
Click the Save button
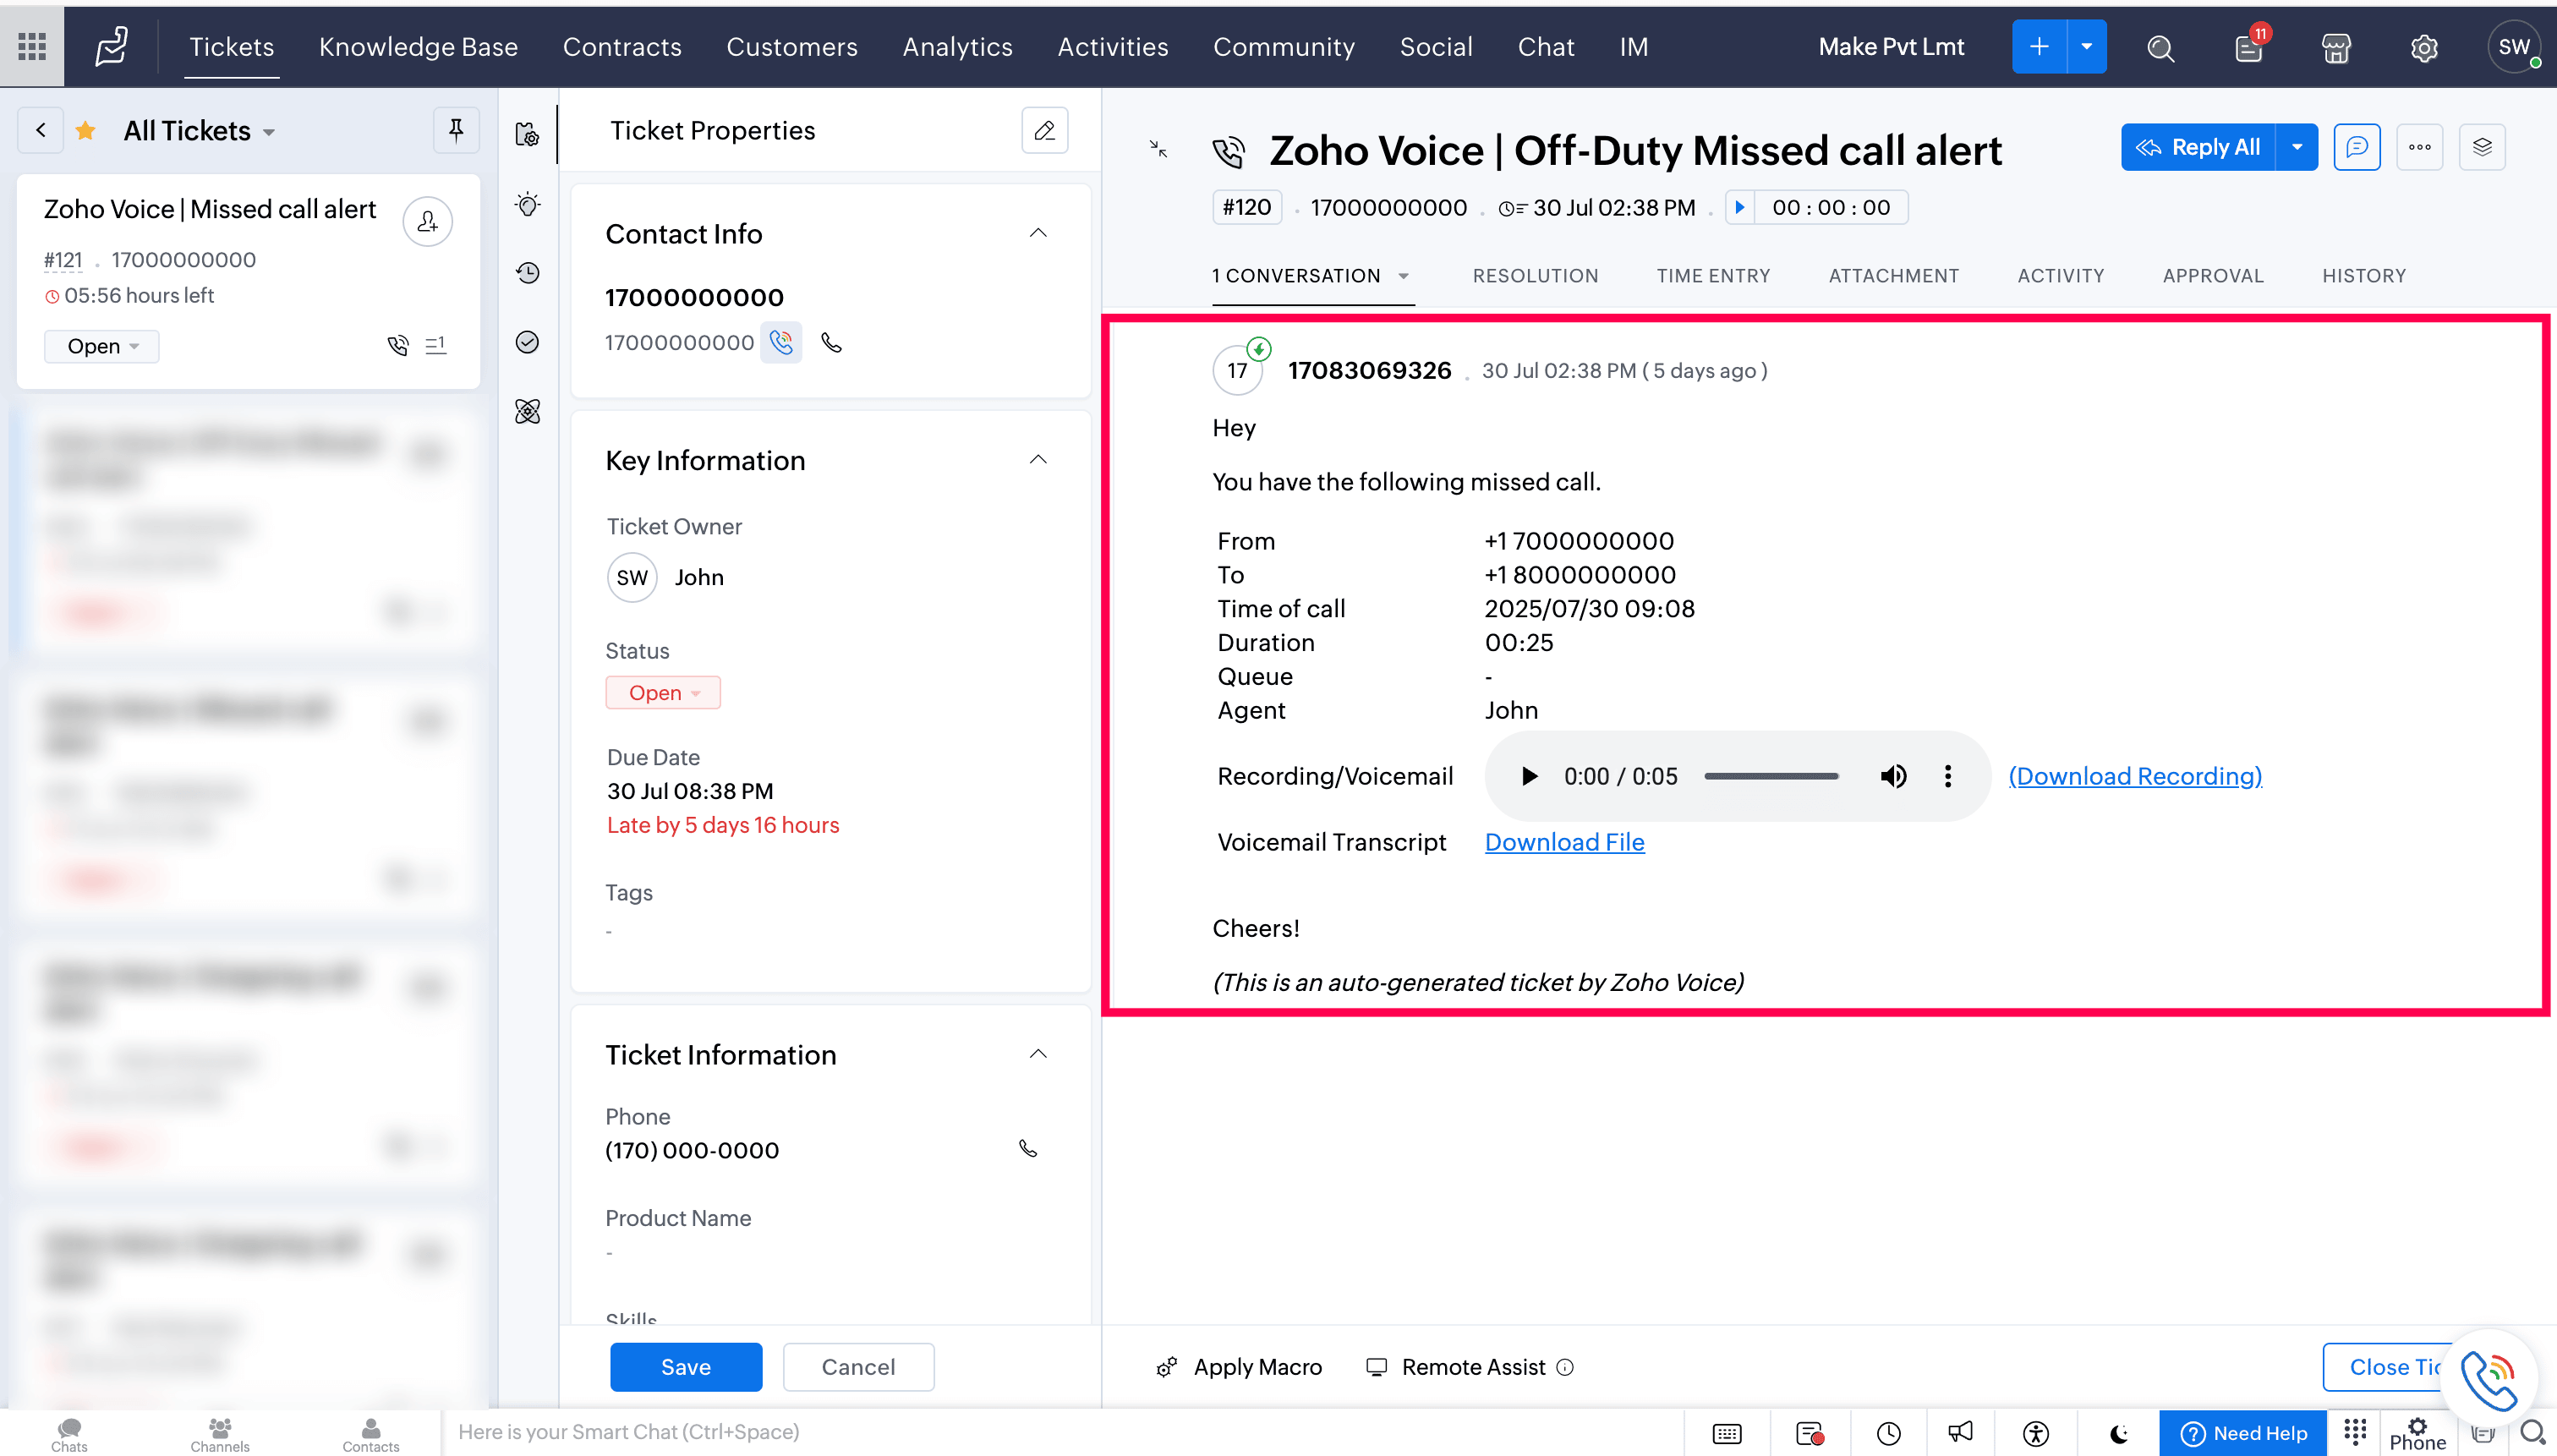pyautogui.click(x=686, y=1367)
